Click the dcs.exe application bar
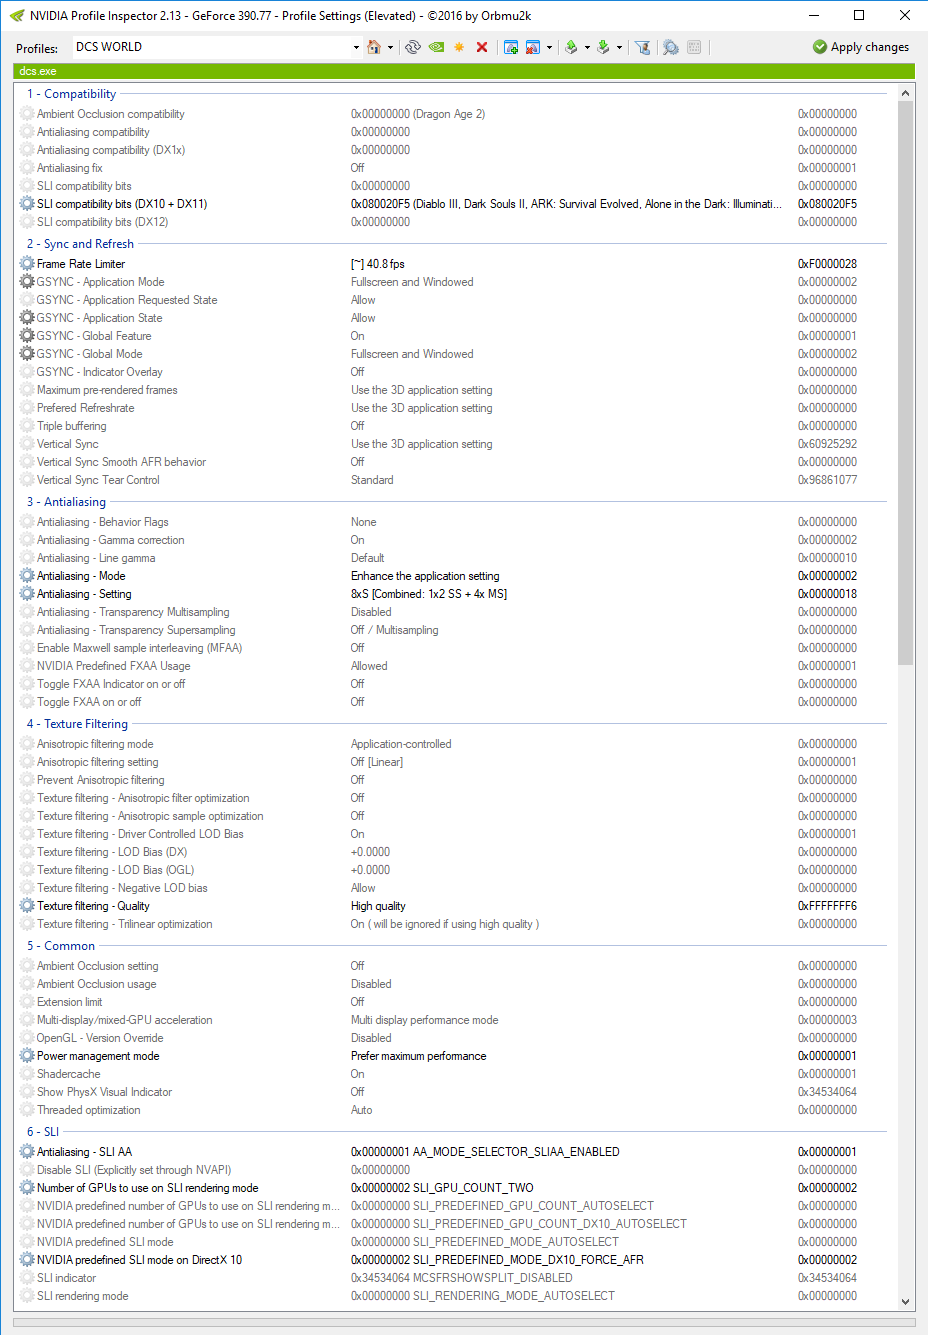Screen dimensions: 928x1335 pos(464,71)
